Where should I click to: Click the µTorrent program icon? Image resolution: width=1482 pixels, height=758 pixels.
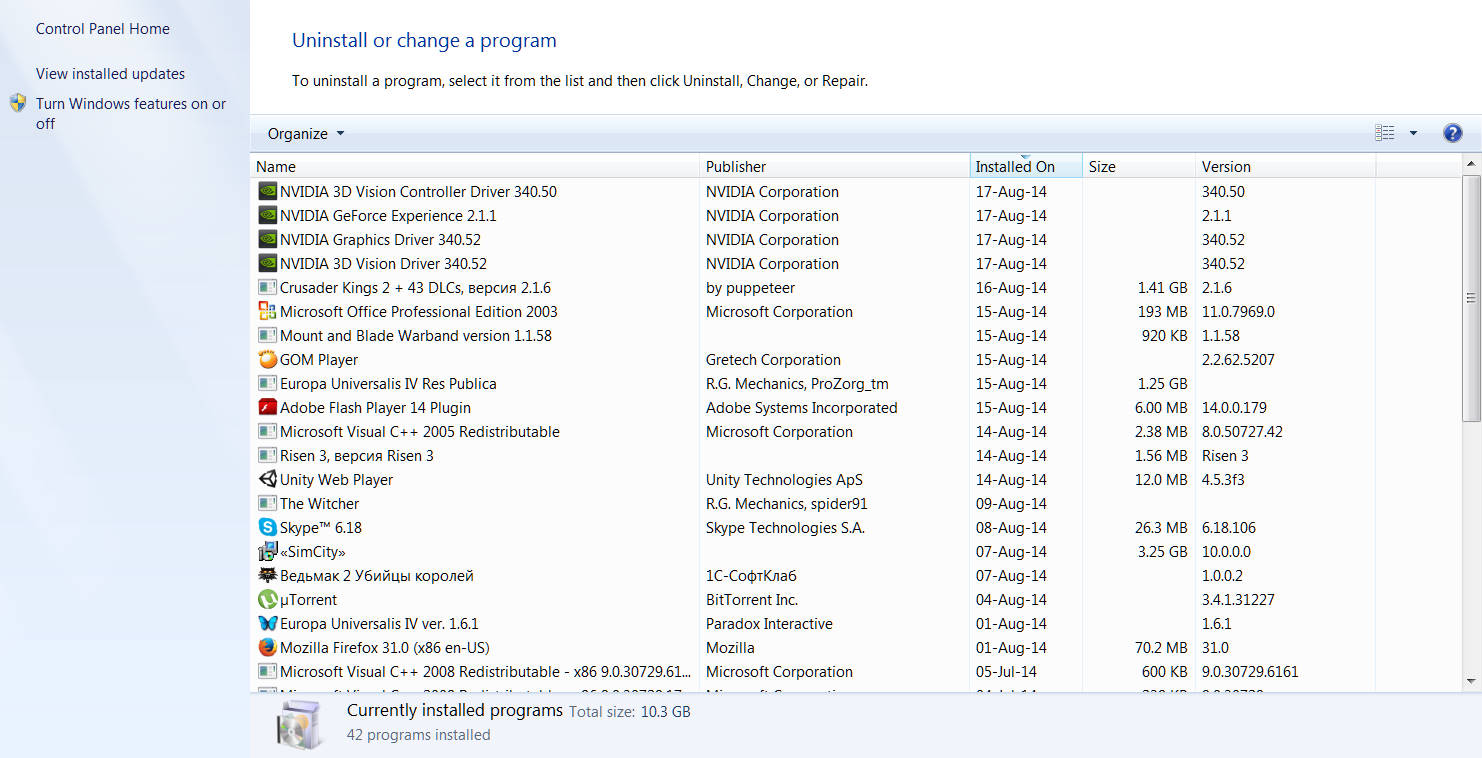tap(267, 600)
